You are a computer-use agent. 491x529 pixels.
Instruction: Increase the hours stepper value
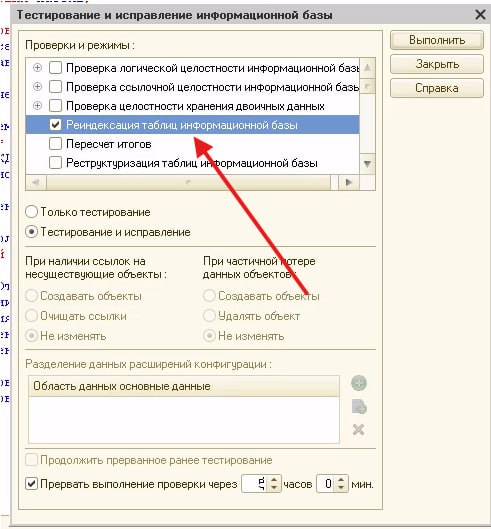pyautogui.click(x=274, y=480)
